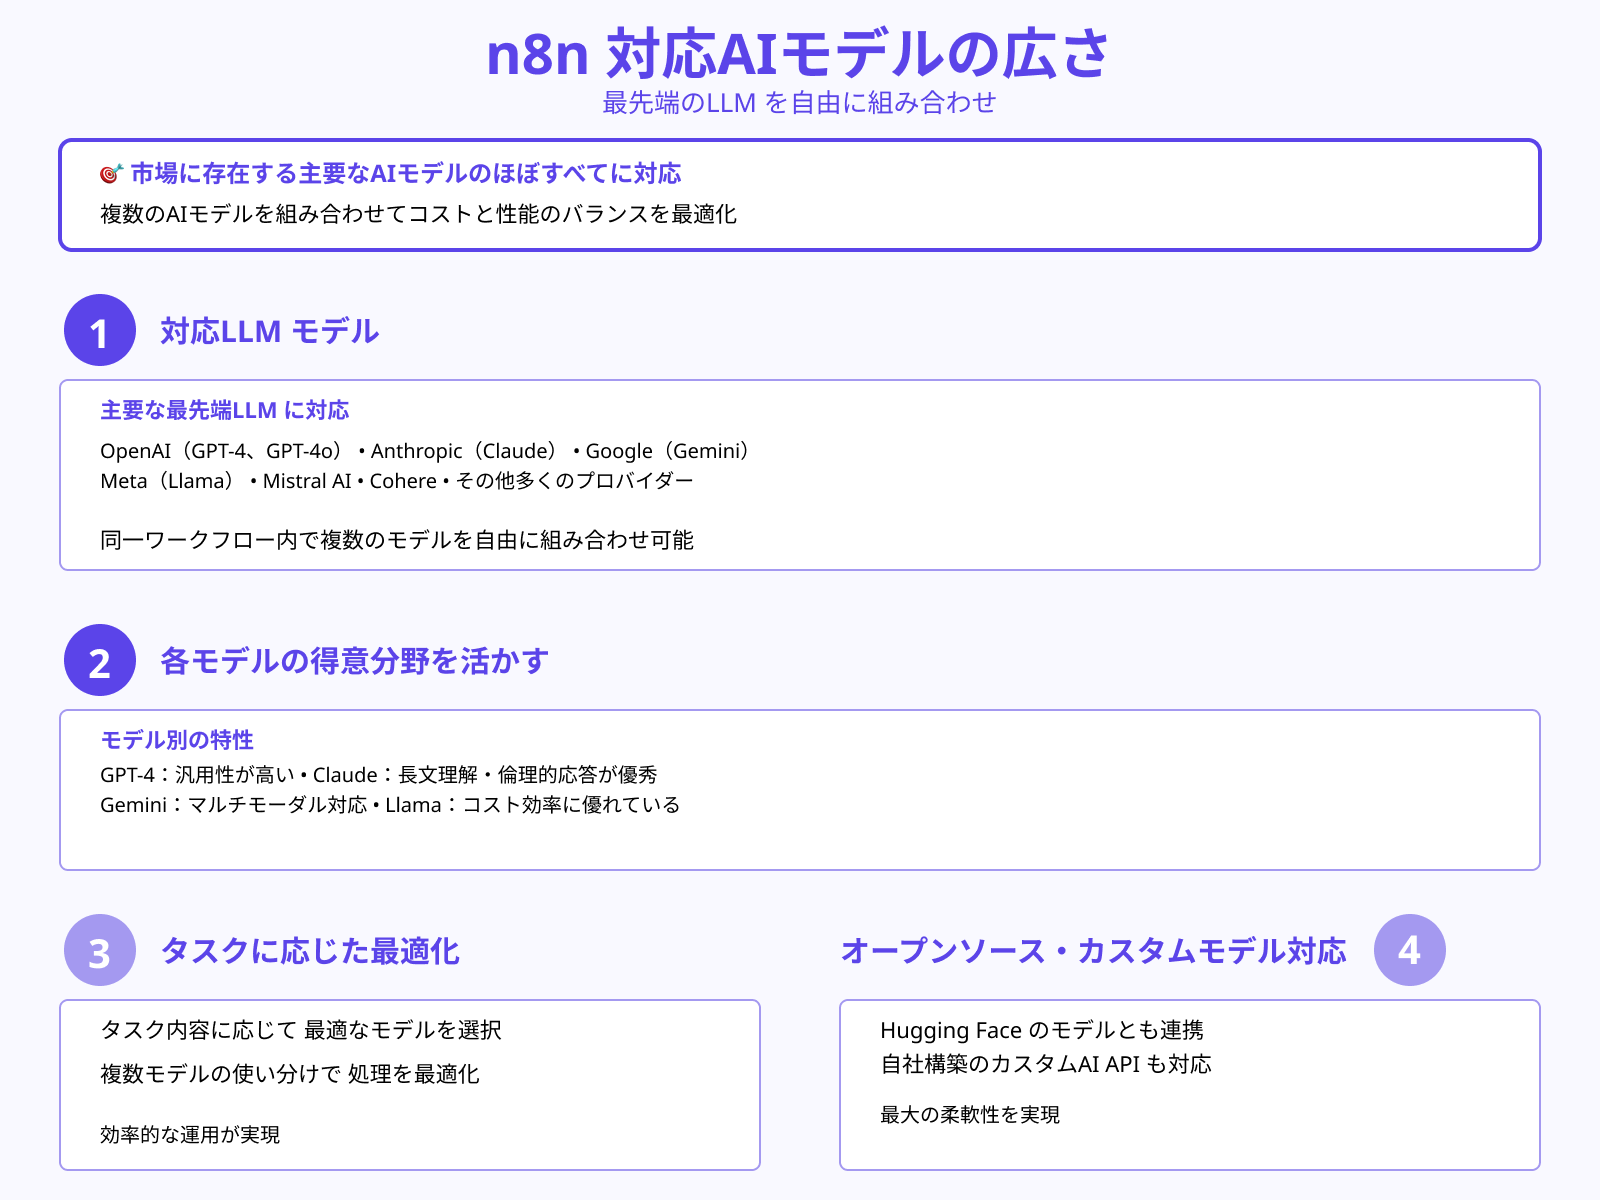Click the subheading "モデル別の特性"
The height and width of the screenshot is (1200, 1600).
[177, 740]
